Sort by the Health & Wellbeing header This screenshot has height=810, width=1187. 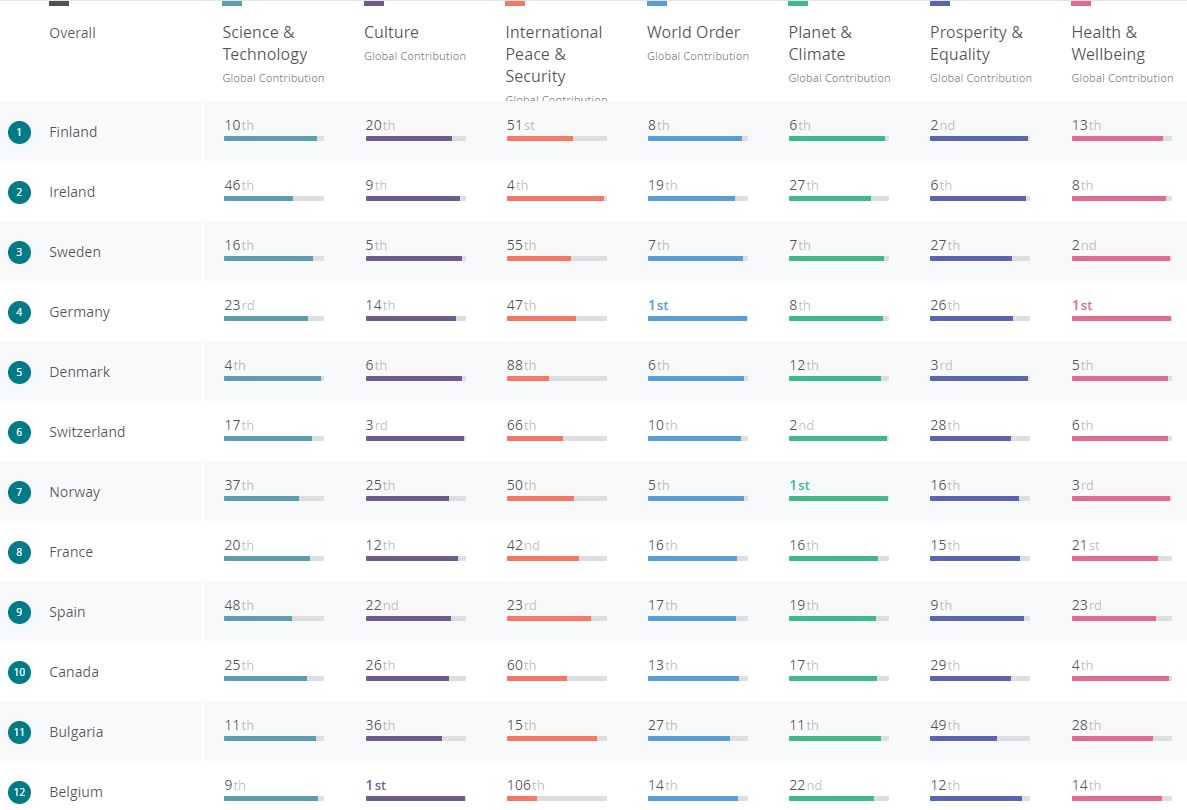1108,44
